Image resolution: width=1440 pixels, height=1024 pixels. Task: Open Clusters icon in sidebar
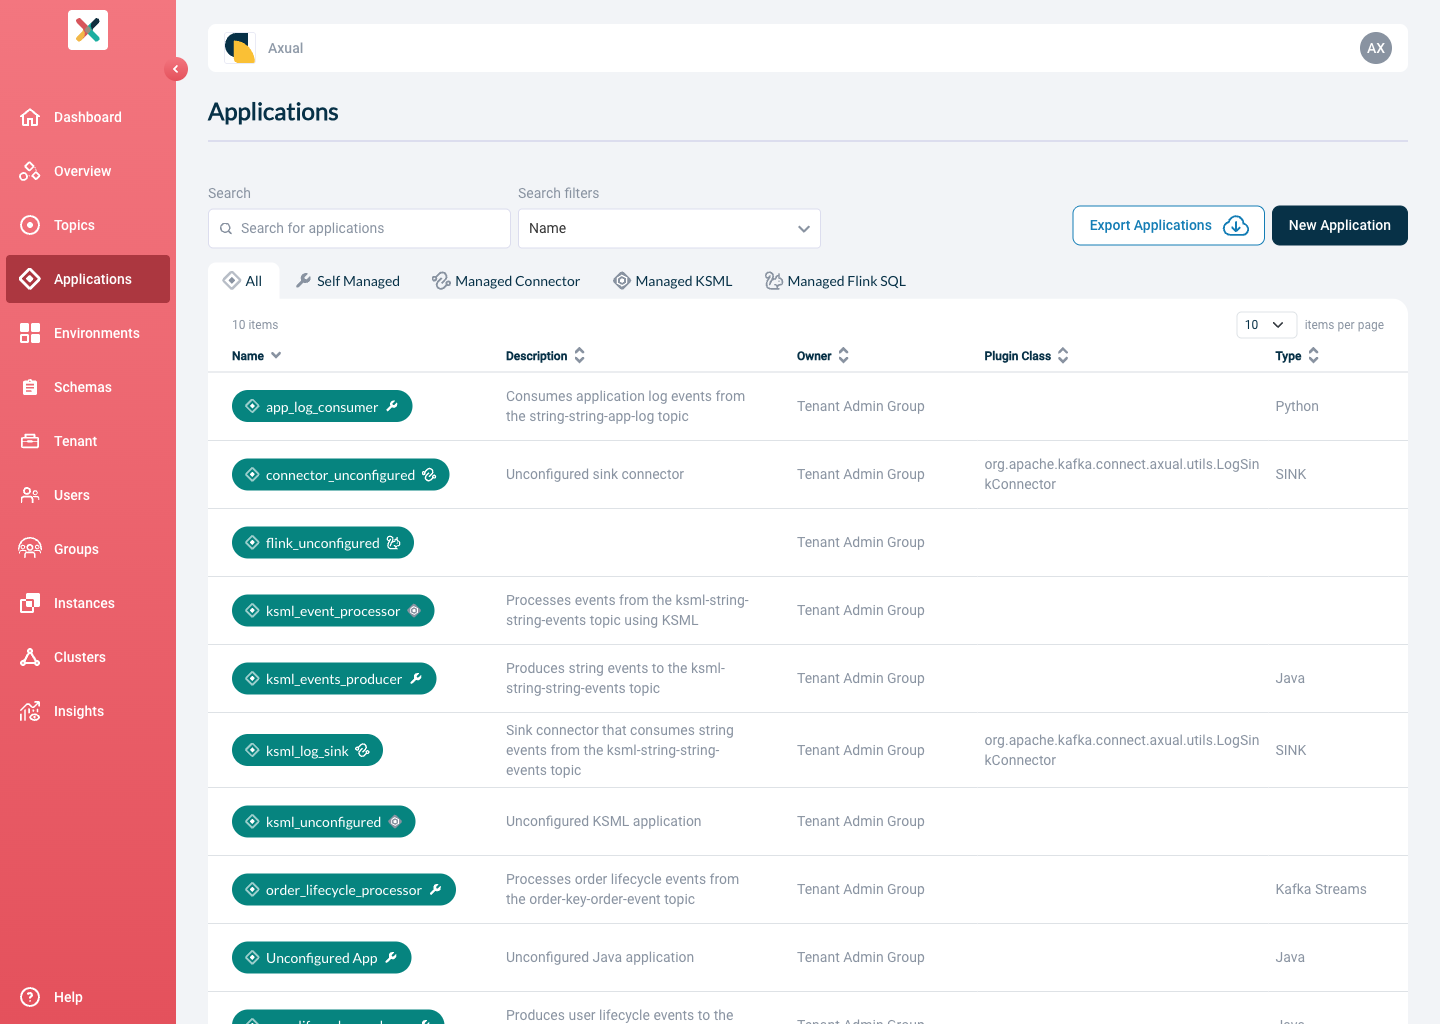pos(30,657)
